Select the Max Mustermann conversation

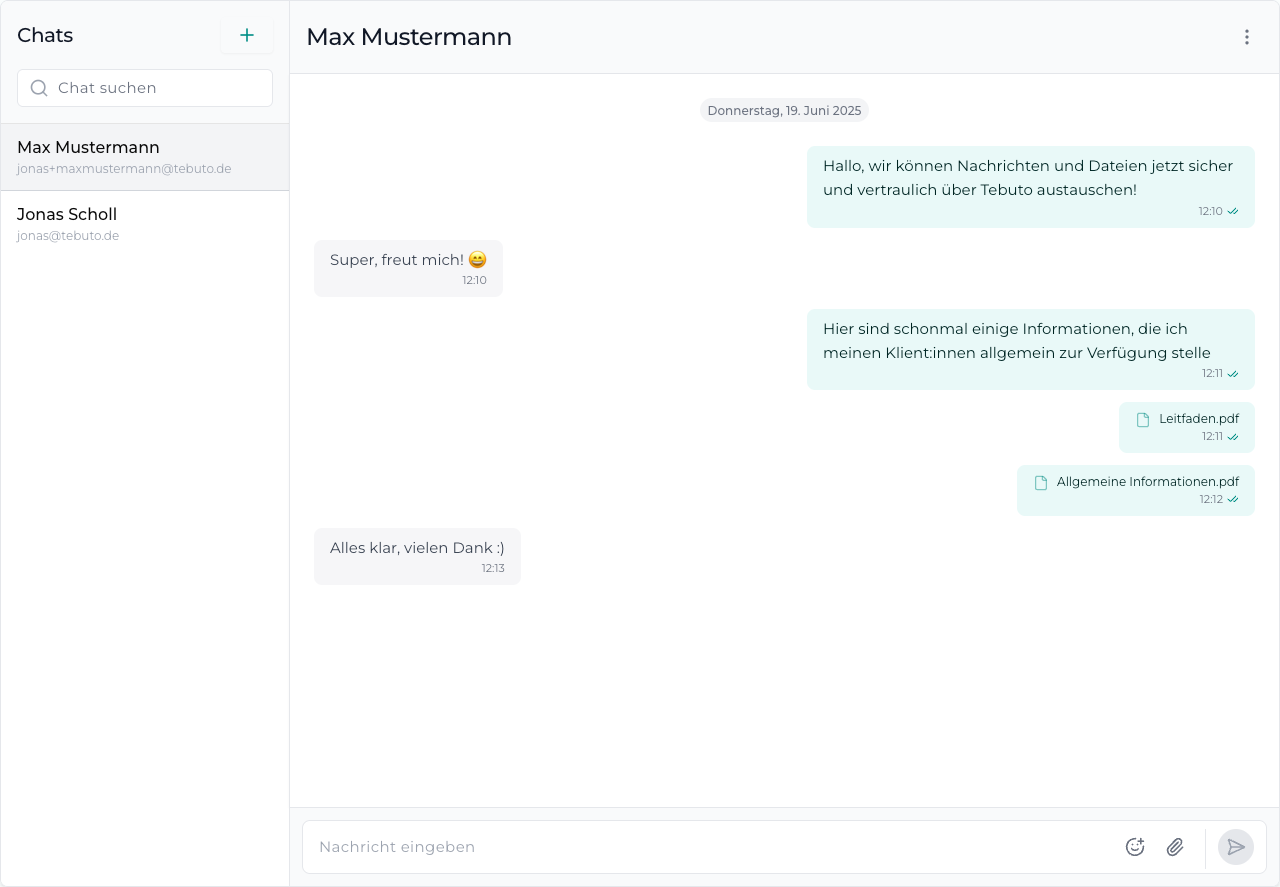pyautogui.click(x=144, y=156)
